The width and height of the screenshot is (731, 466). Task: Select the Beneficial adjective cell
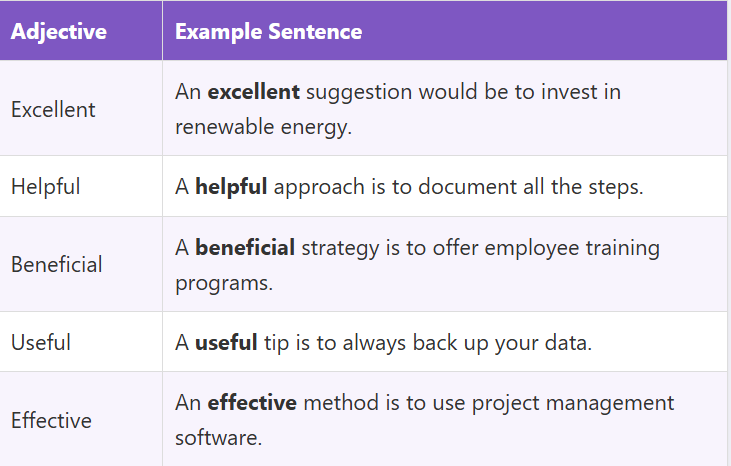tap(57, 264)
